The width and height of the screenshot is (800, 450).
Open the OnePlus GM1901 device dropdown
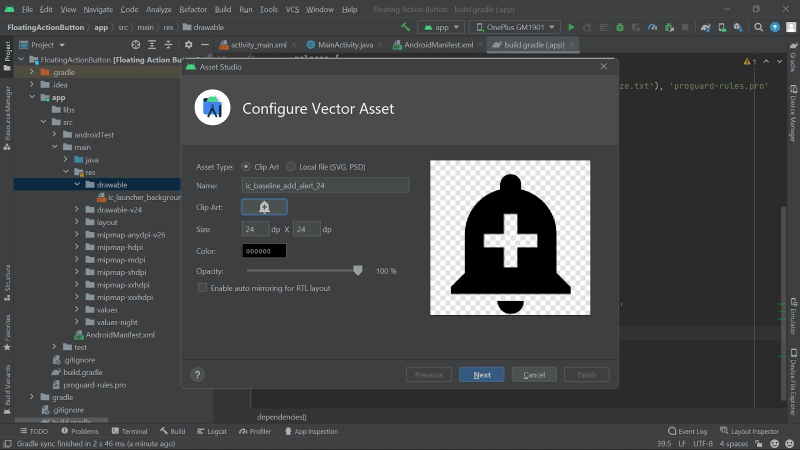click(515, 27)
